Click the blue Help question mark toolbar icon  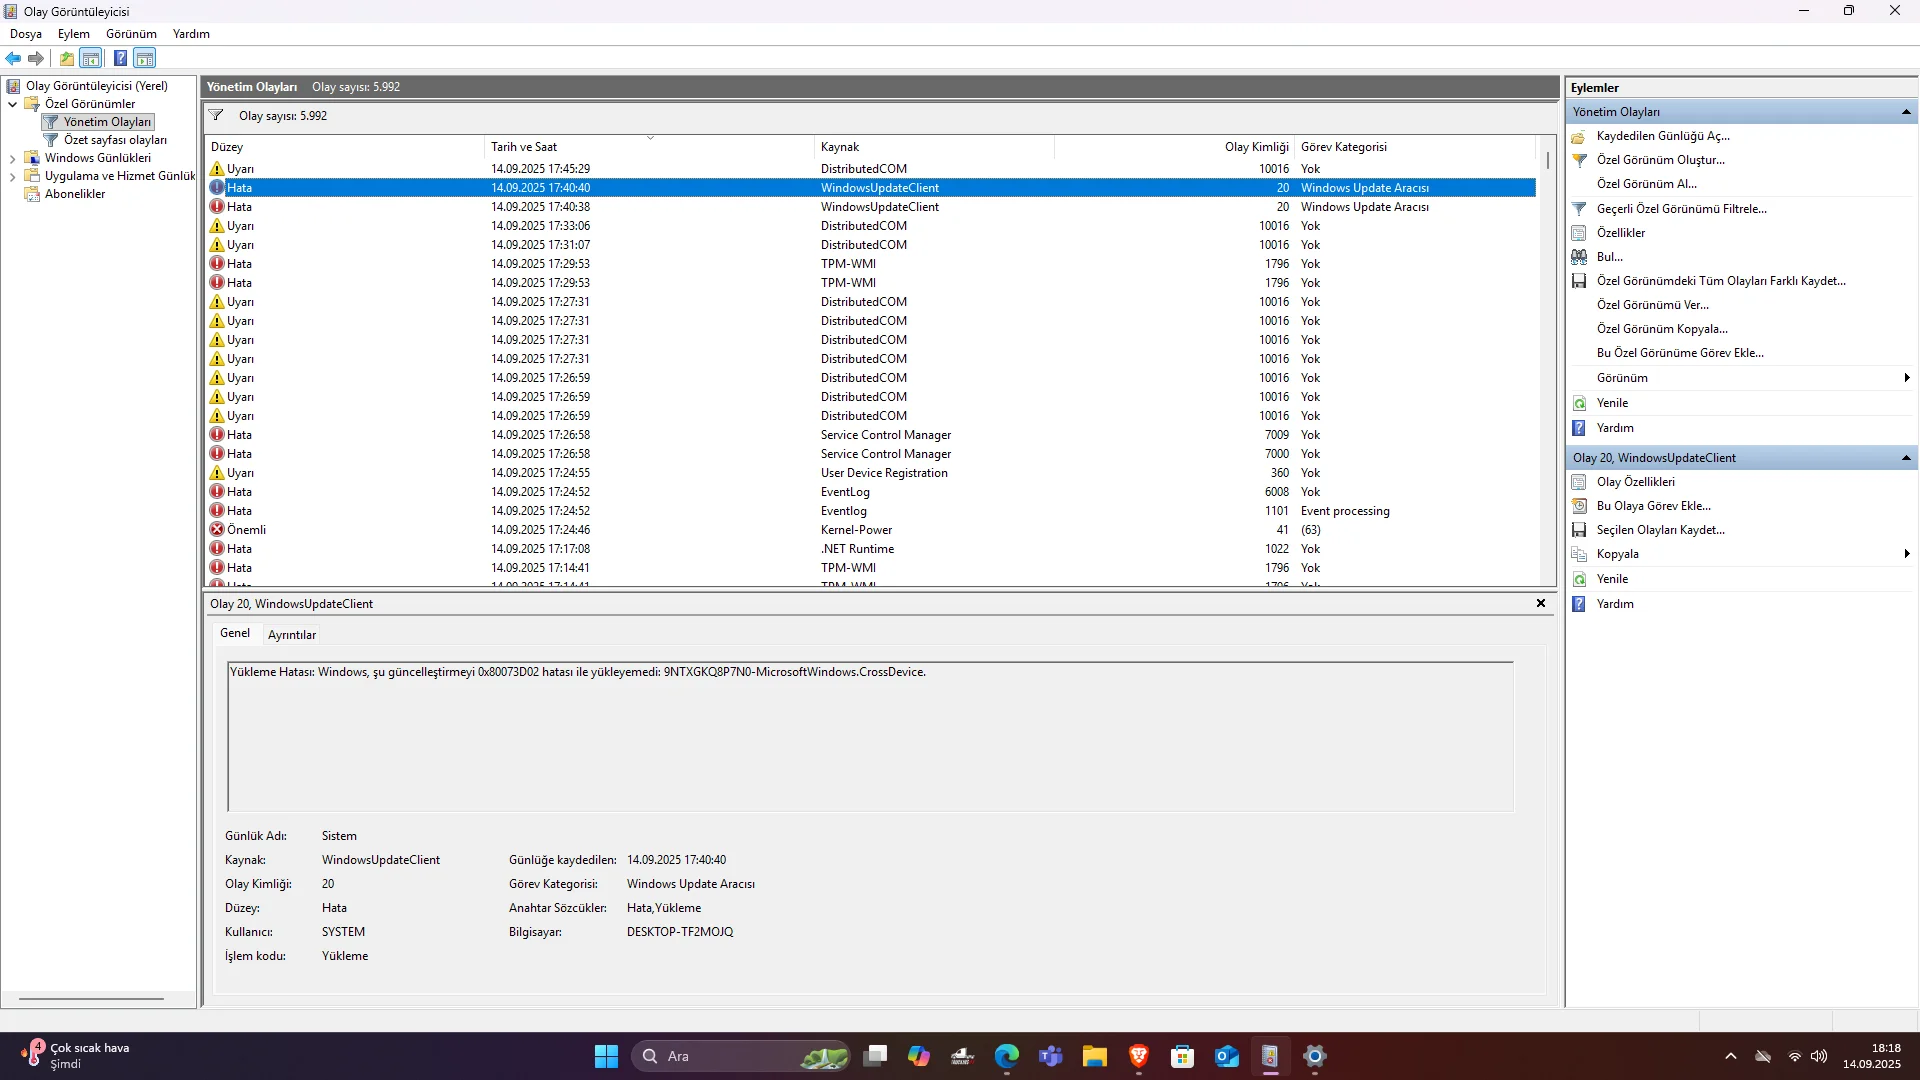[x=120, y=58]
